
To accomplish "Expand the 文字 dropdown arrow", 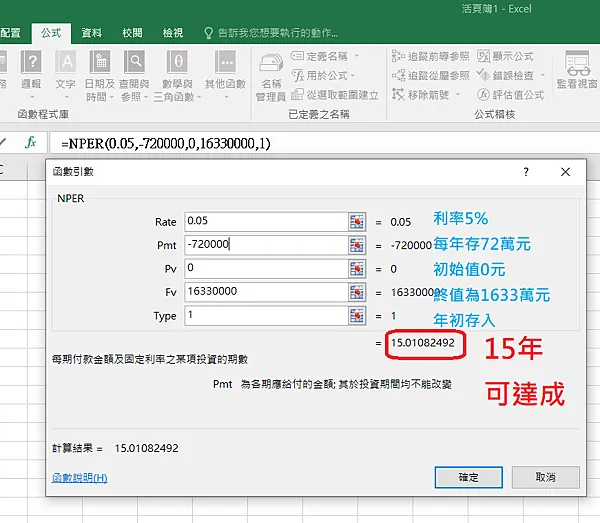I will point(67,97).
